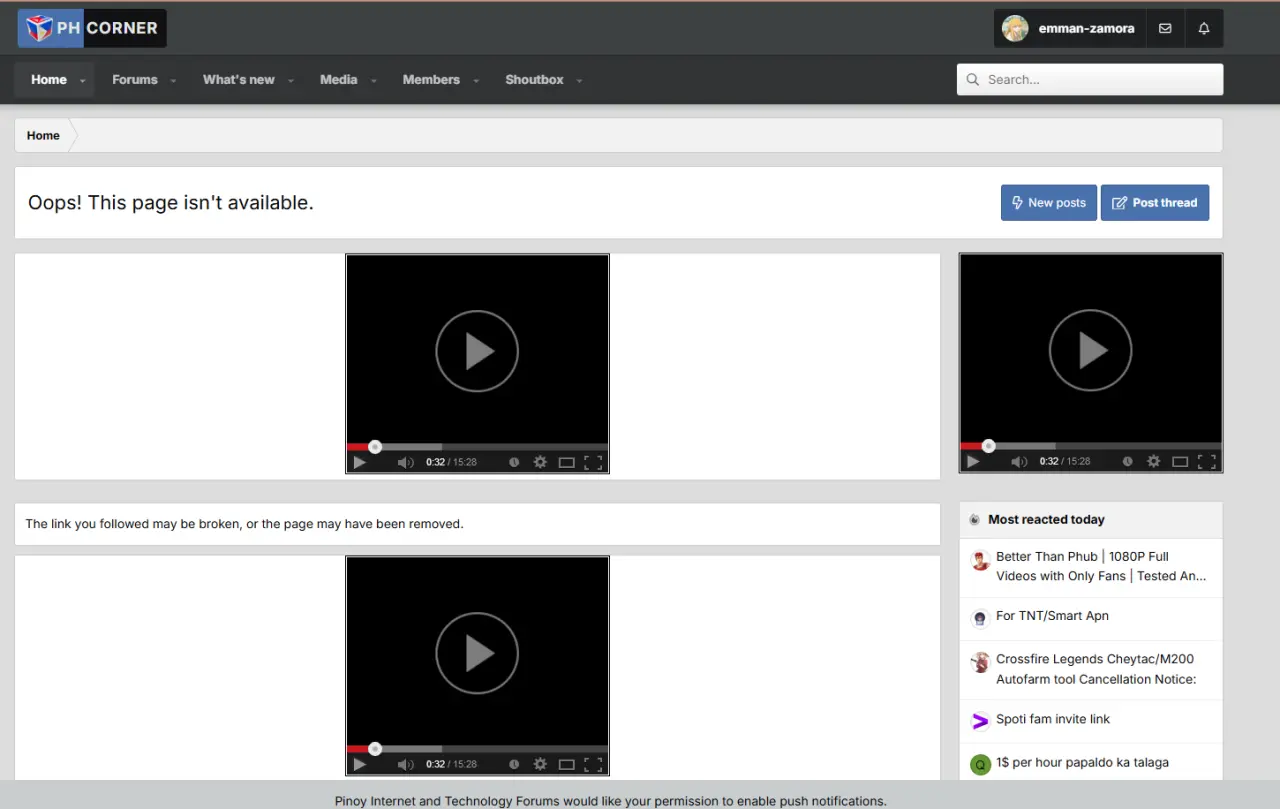Click avatar beside Better Than Phub thread
The image size is (1280, 809).
click(980, 560)
